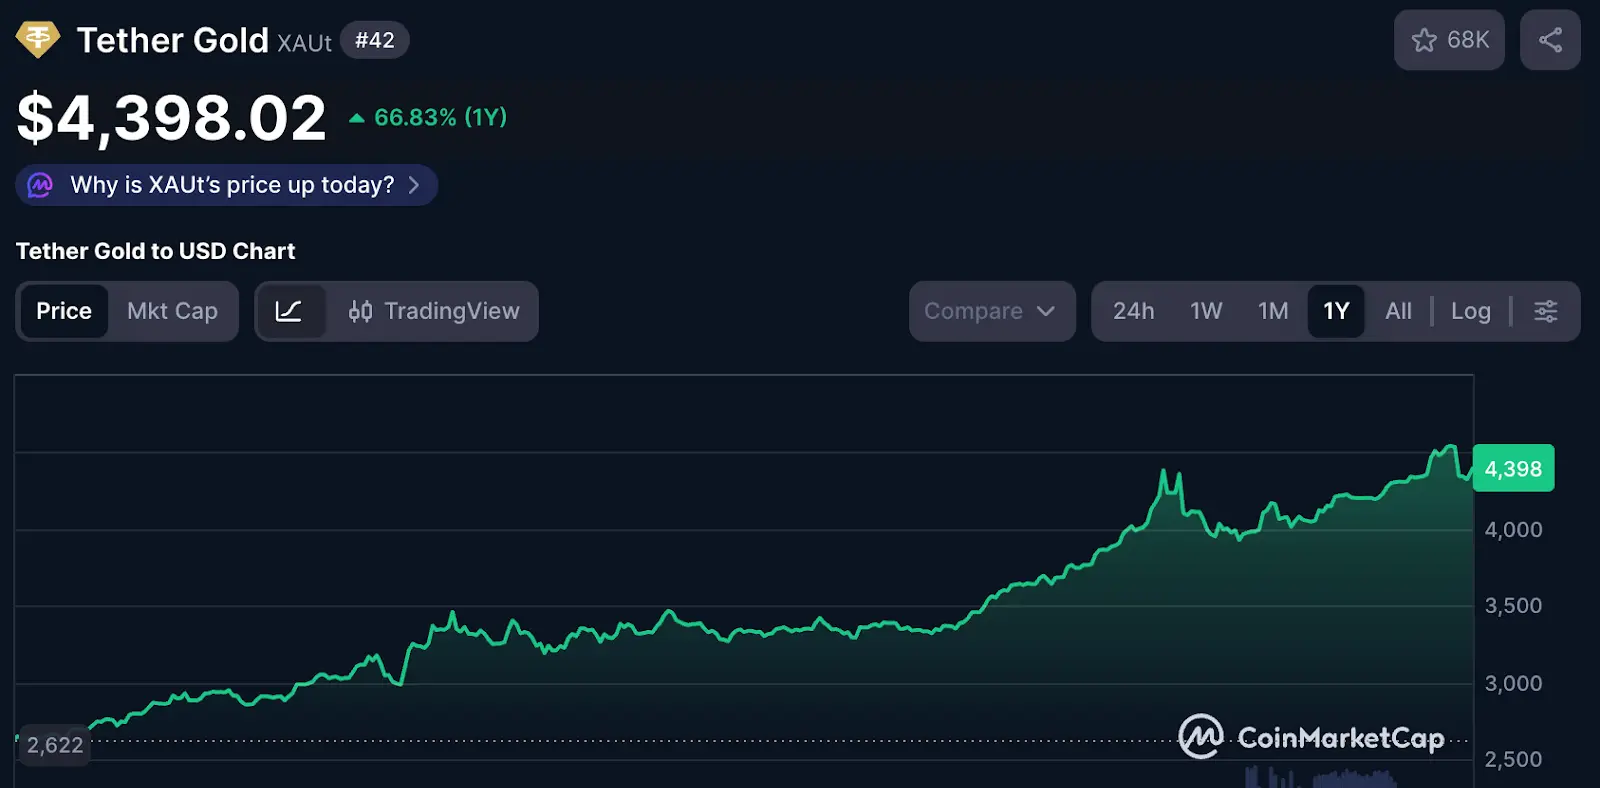Click the #42 rank badge
The image size is (1600, 788).
pos(375,40)
